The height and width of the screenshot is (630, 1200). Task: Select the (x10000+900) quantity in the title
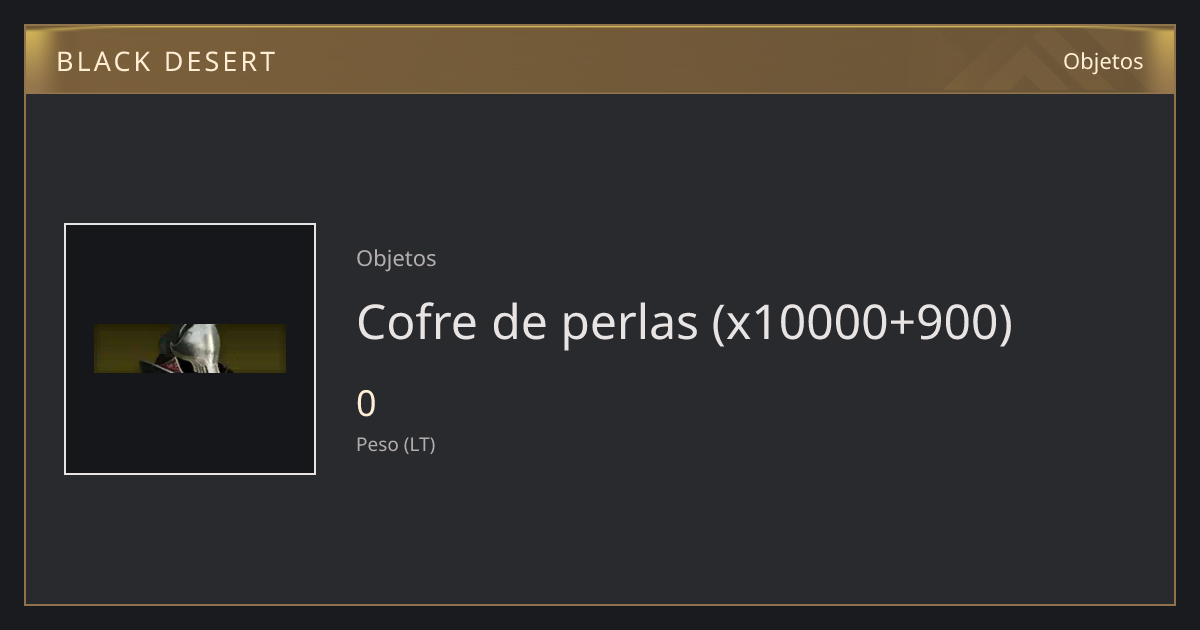click(862, 322)
